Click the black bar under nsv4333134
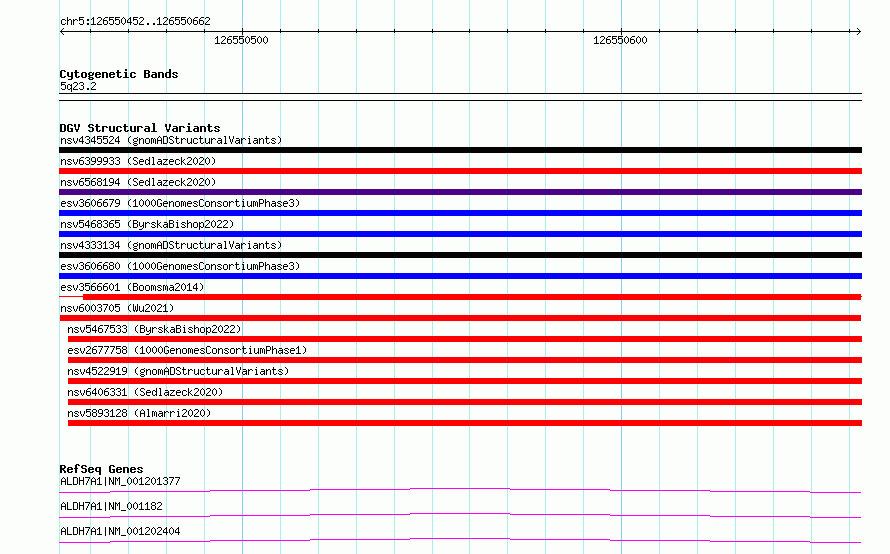The width and height of the screenshot is (890, 554). (460, 255)
